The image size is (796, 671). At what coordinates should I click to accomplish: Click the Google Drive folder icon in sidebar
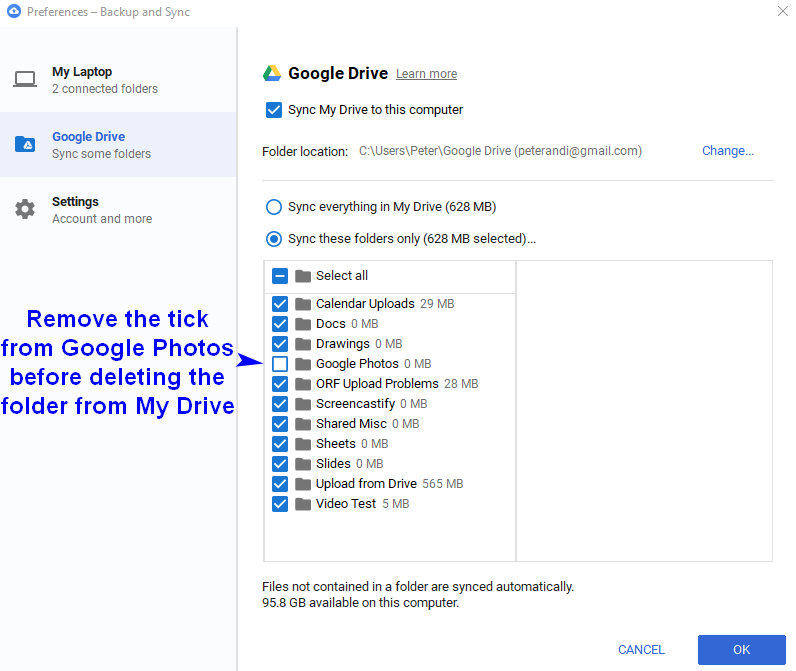click(25, 144)
